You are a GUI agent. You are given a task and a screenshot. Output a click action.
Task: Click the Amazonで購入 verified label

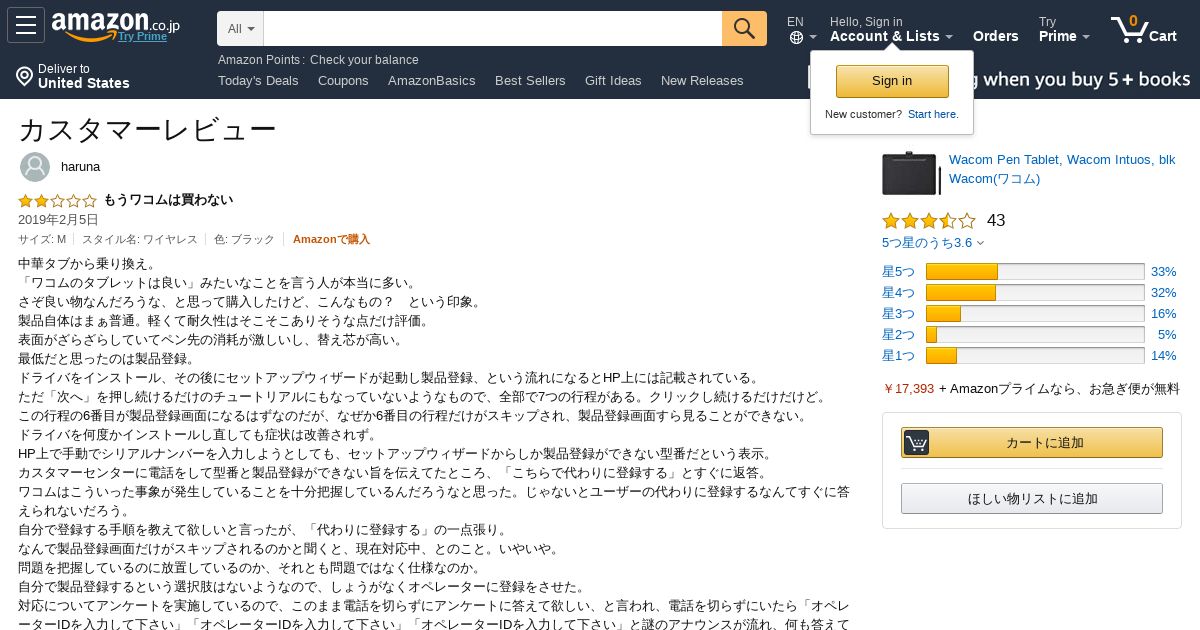[x=331, y=239]
